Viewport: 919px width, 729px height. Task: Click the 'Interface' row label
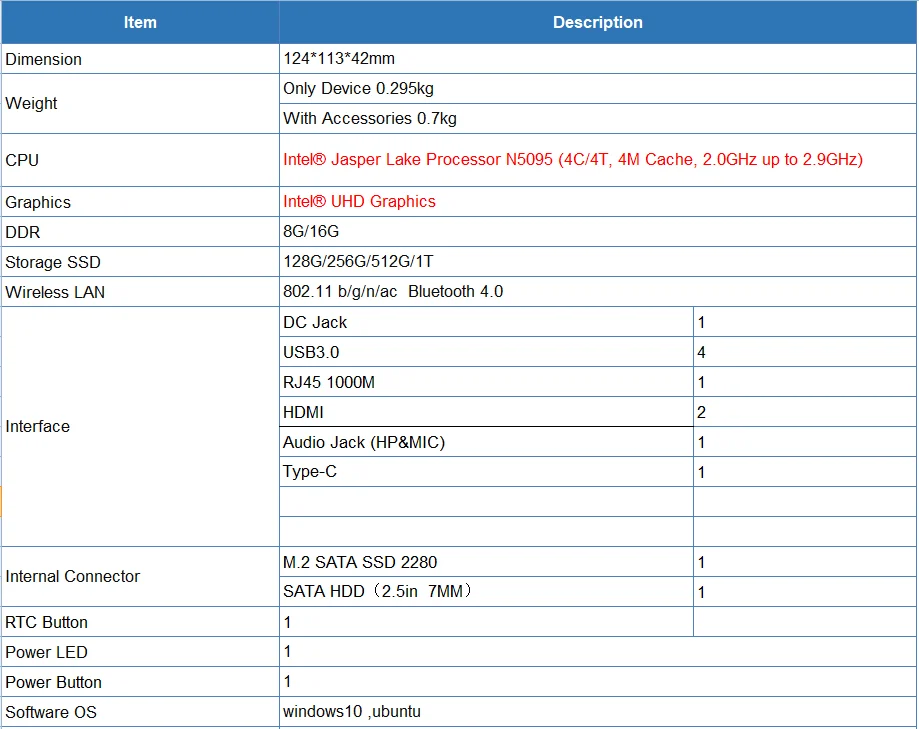pyautogui.click(x=38, y=426)
